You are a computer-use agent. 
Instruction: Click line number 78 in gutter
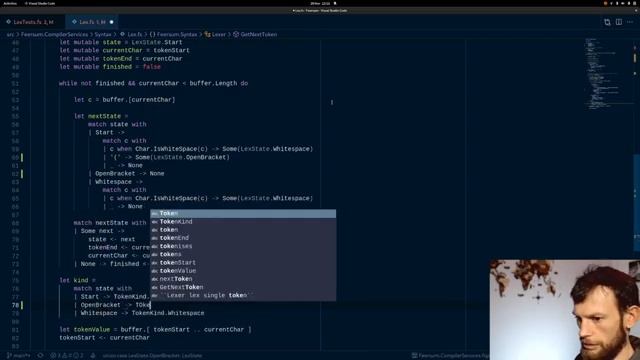point(15,305)
